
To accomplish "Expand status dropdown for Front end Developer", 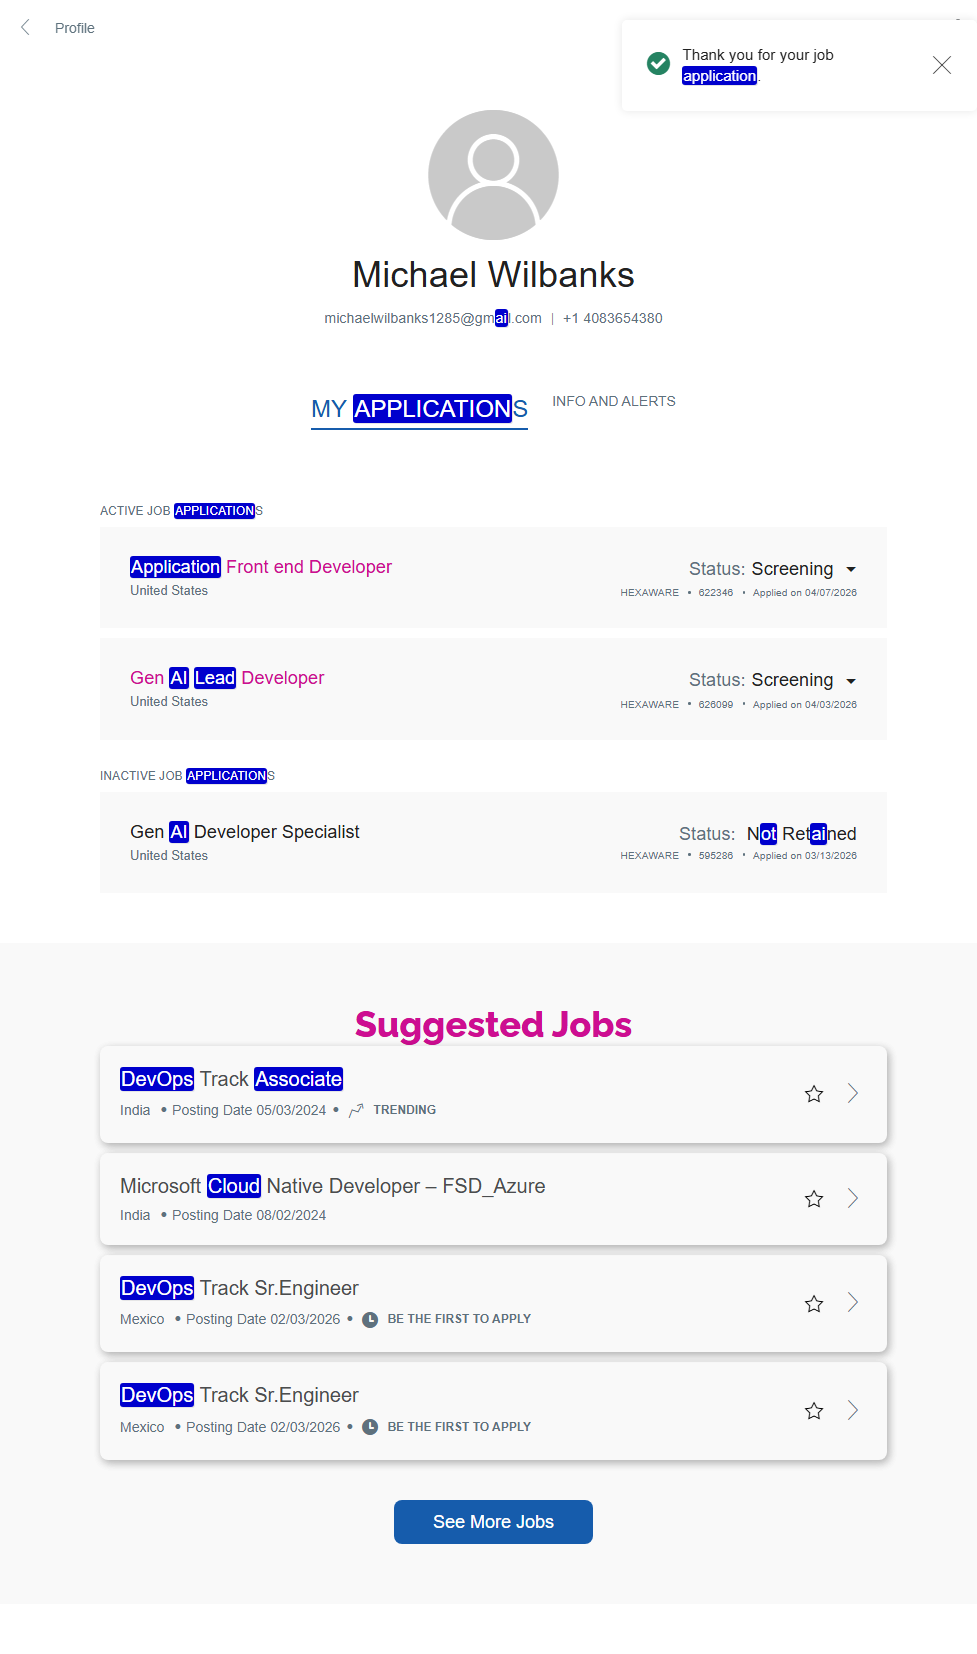I will point(851,569).
